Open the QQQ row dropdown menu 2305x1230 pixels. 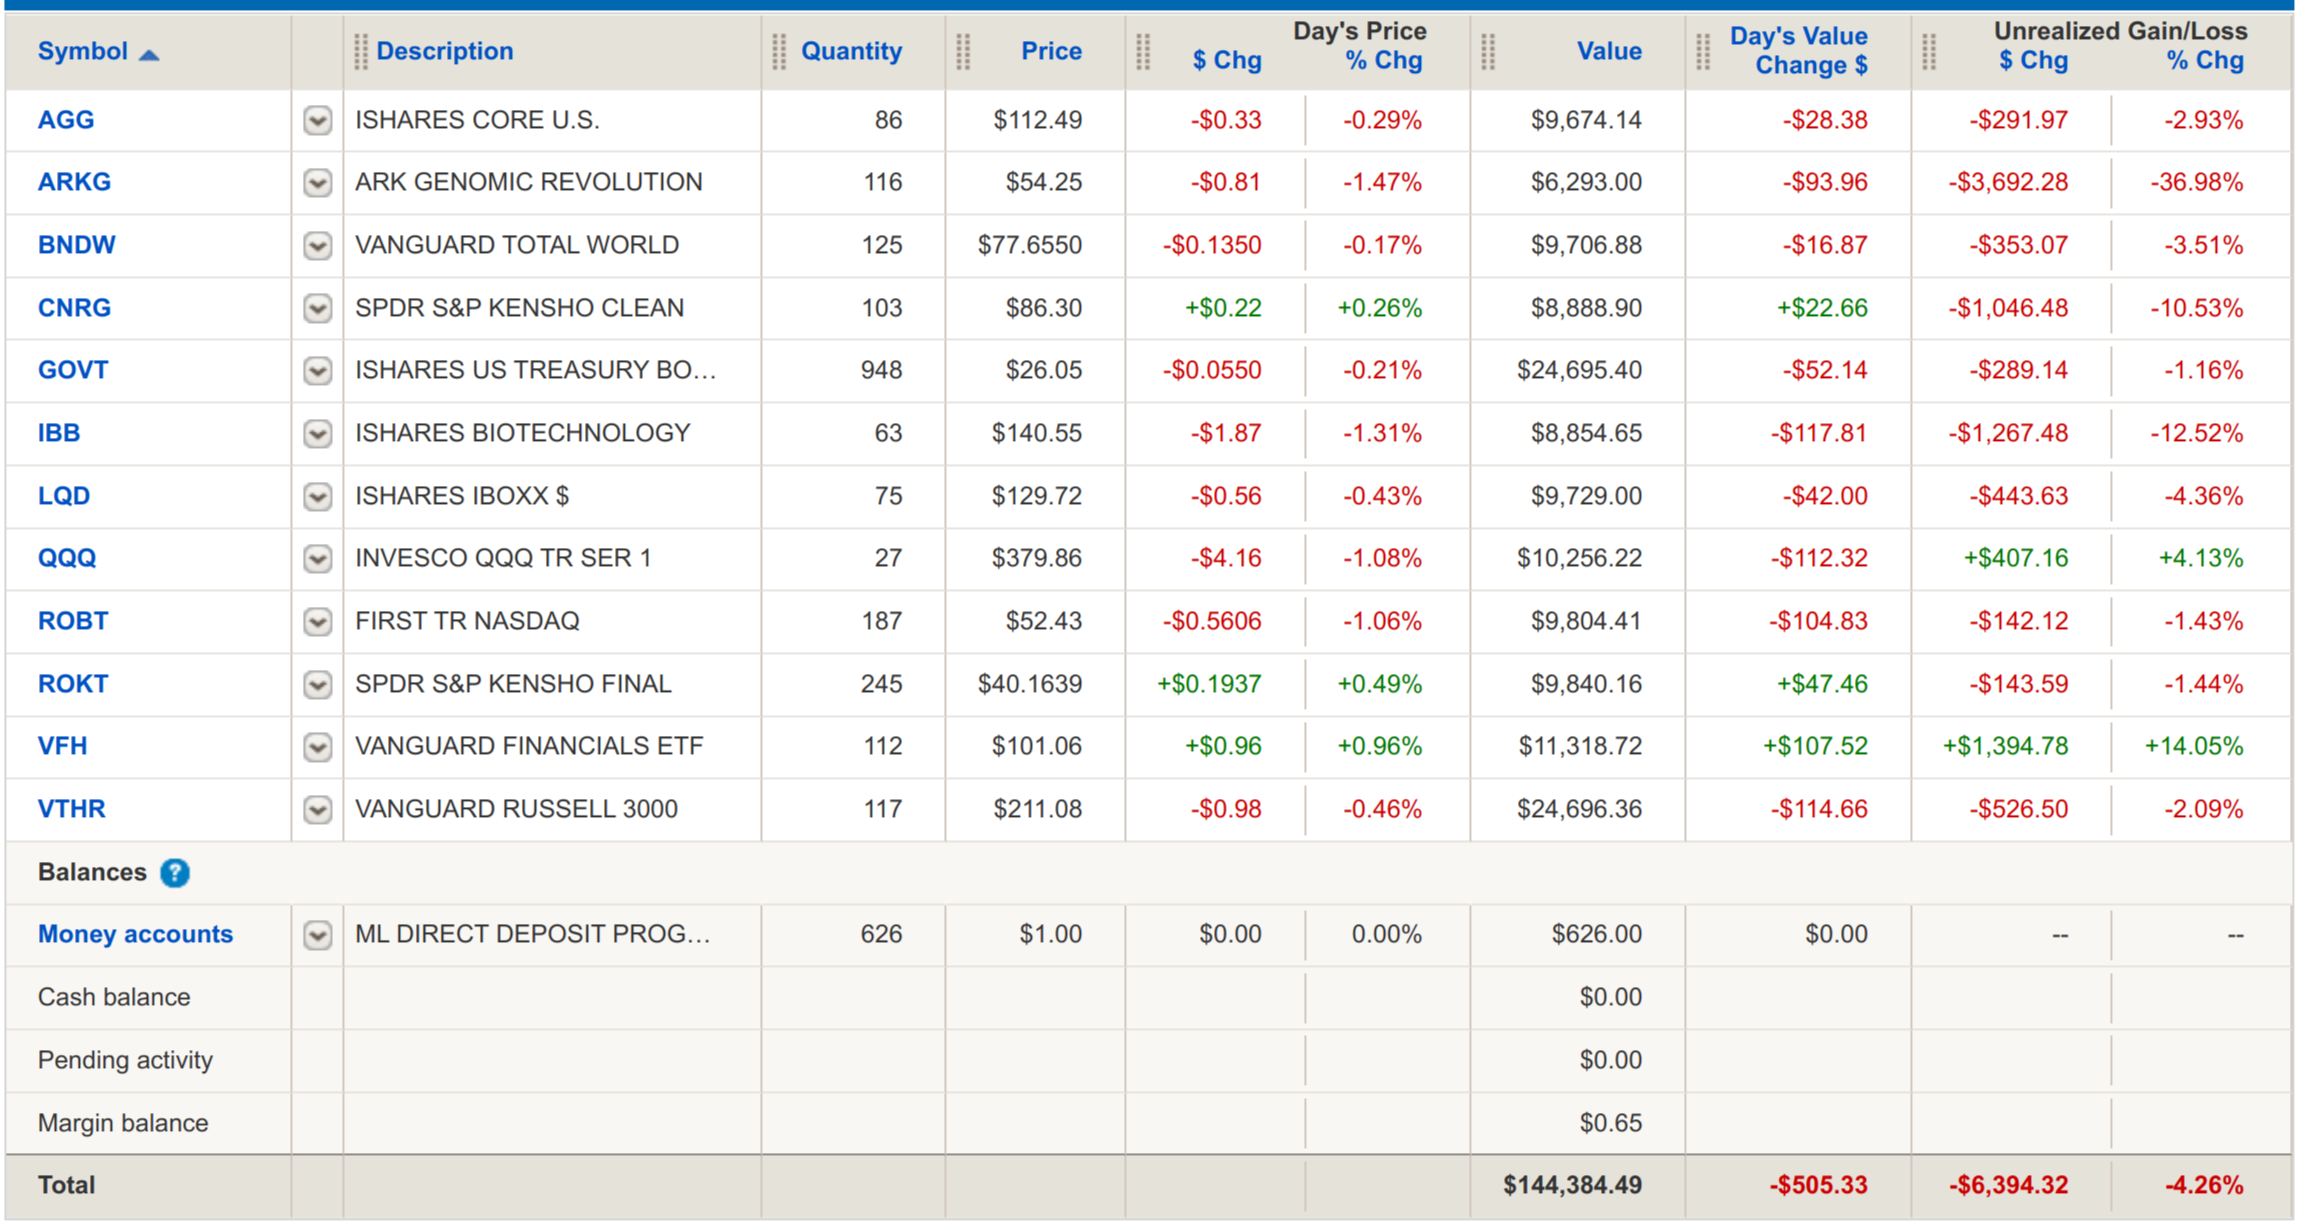pos(317,559)
